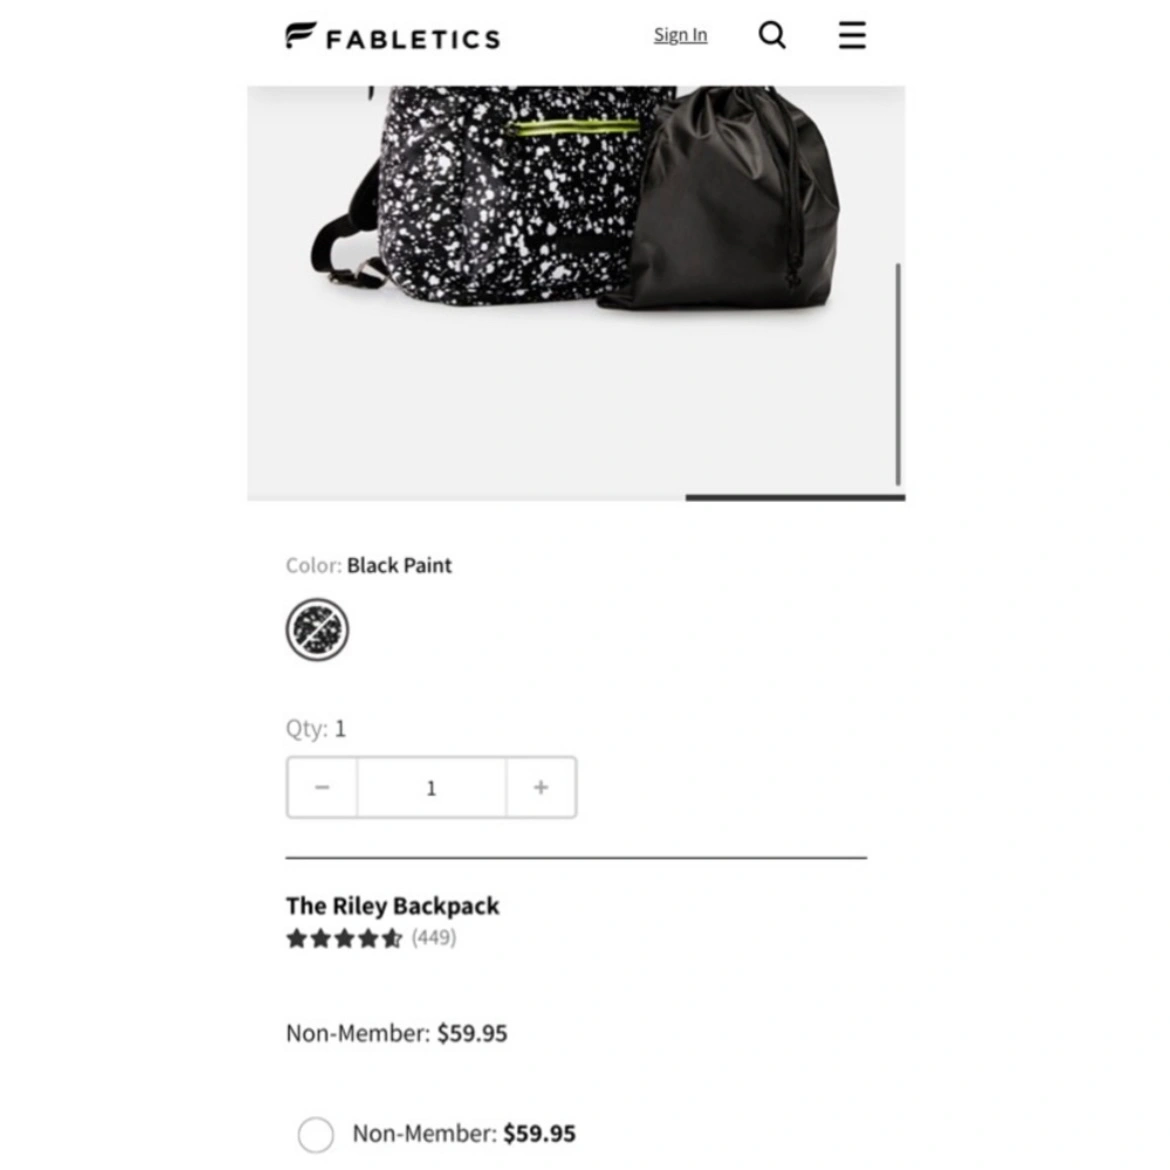The image size is (1170, 1170).
Task: Decrease quantity with the minus icon
Action: click(322, 787)
